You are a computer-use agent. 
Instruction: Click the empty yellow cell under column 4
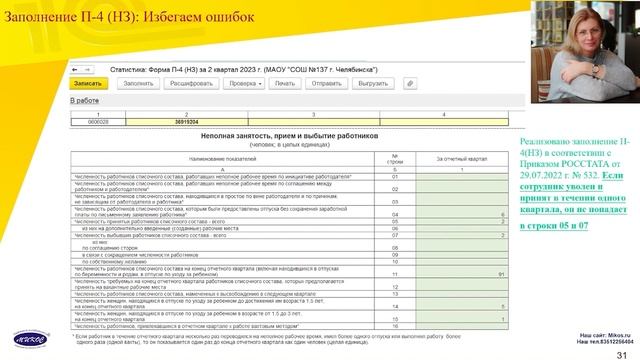click(x=444, y=122)
